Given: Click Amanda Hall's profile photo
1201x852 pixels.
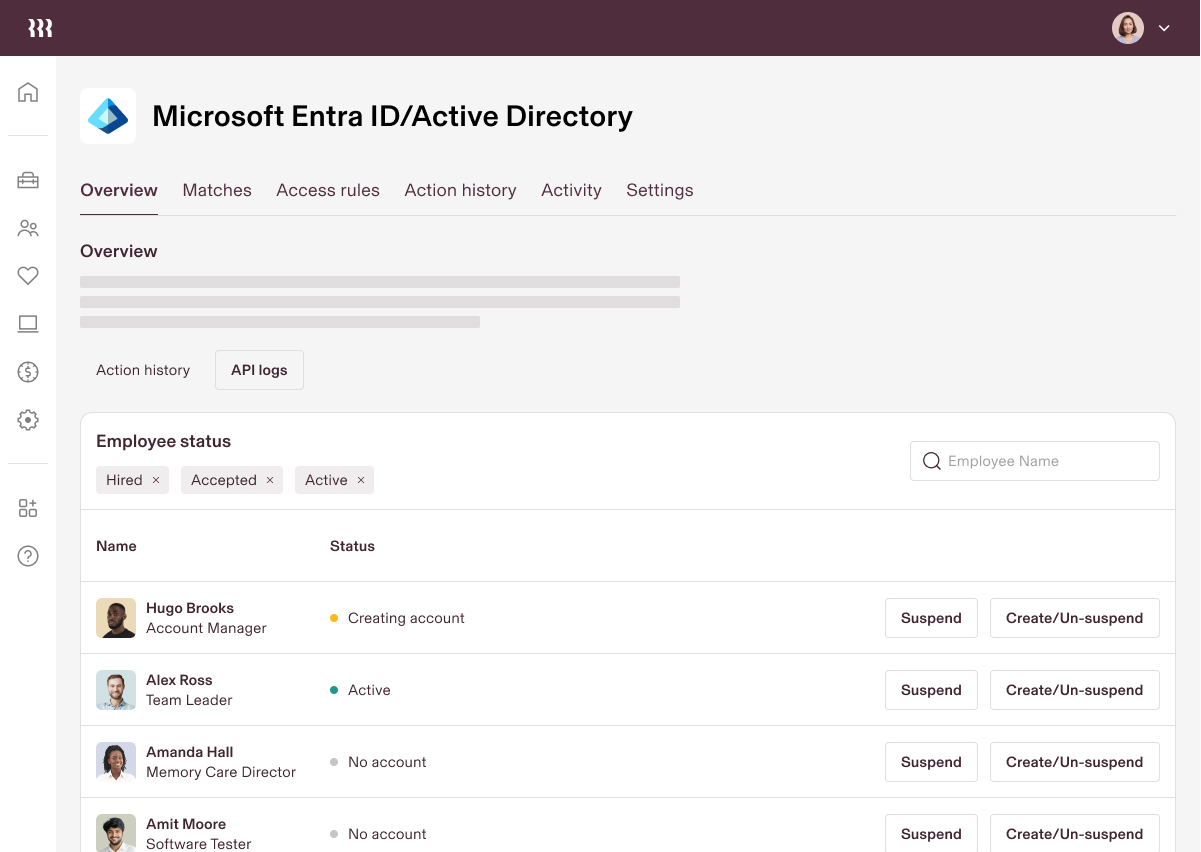Looking at the screenshot, I should coord(116,762).
